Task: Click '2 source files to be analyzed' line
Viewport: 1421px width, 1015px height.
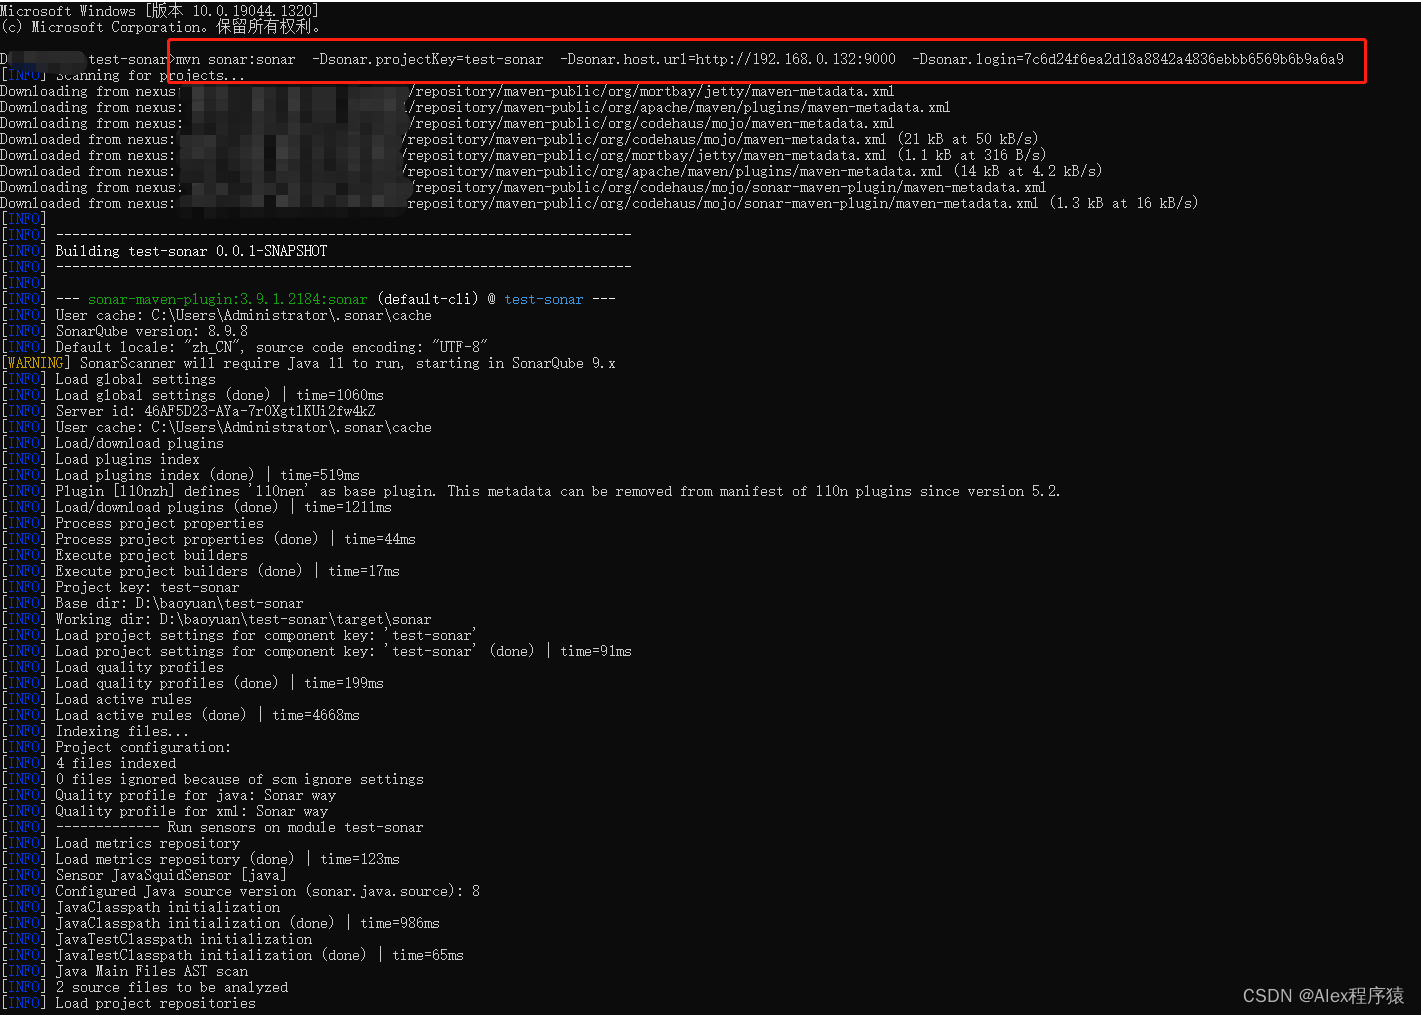Action: pos(145,987)
